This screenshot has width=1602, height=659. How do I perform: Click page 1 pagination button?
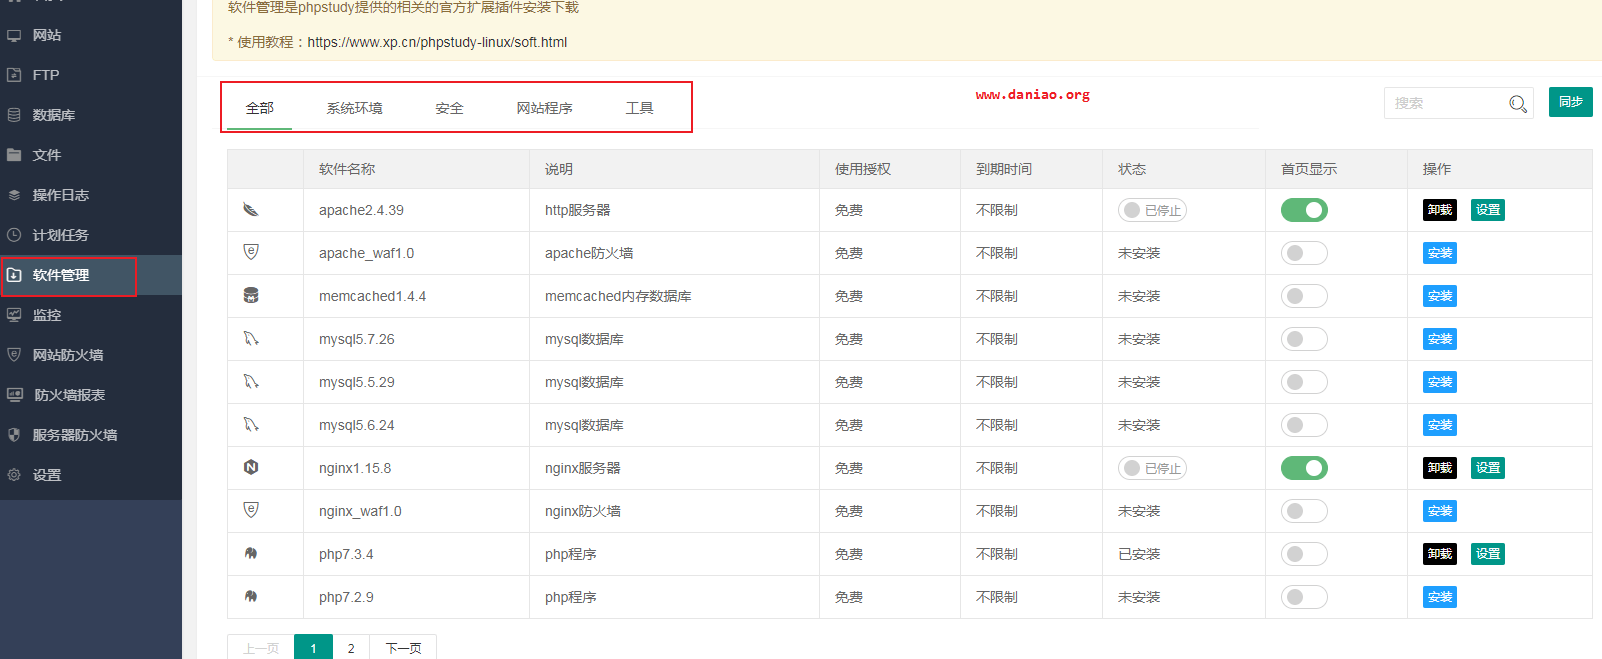(x=313, y=648)
